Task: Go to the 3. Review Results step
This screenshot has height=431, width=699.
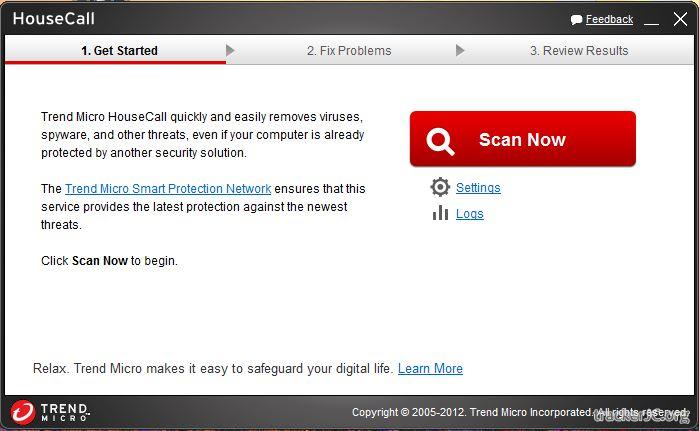Action: coord(579,50)
